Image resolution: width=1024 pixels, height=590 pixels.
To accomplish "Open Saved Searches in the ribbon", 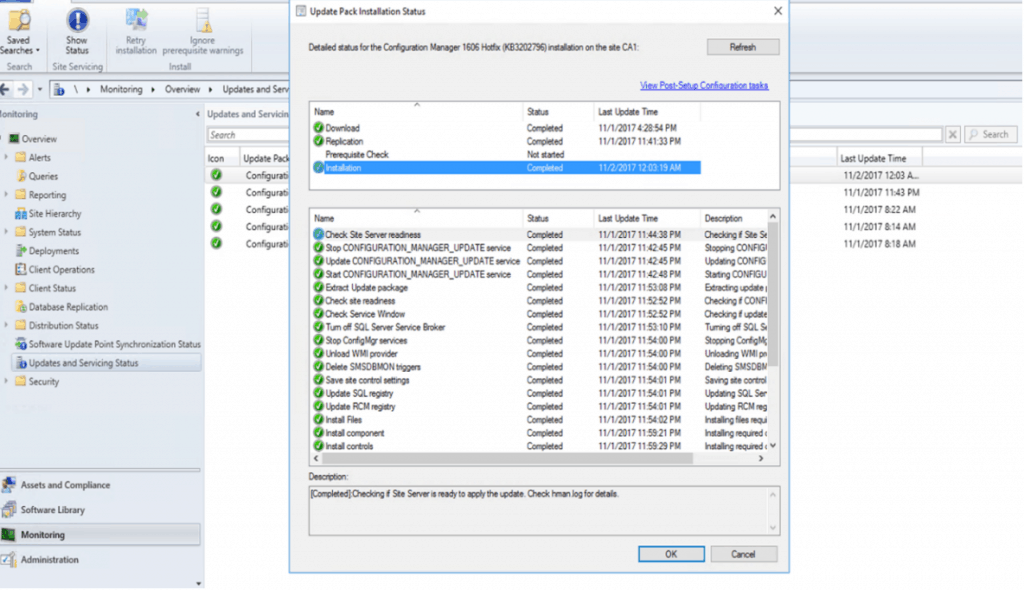I will (19, 32).
